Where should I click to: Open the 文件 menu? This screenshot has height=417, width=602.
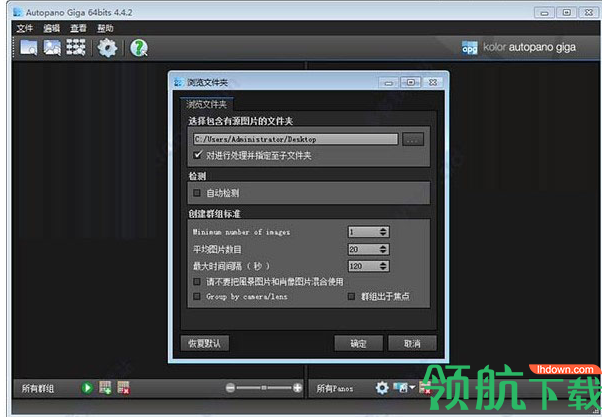[x=25, y=28]
